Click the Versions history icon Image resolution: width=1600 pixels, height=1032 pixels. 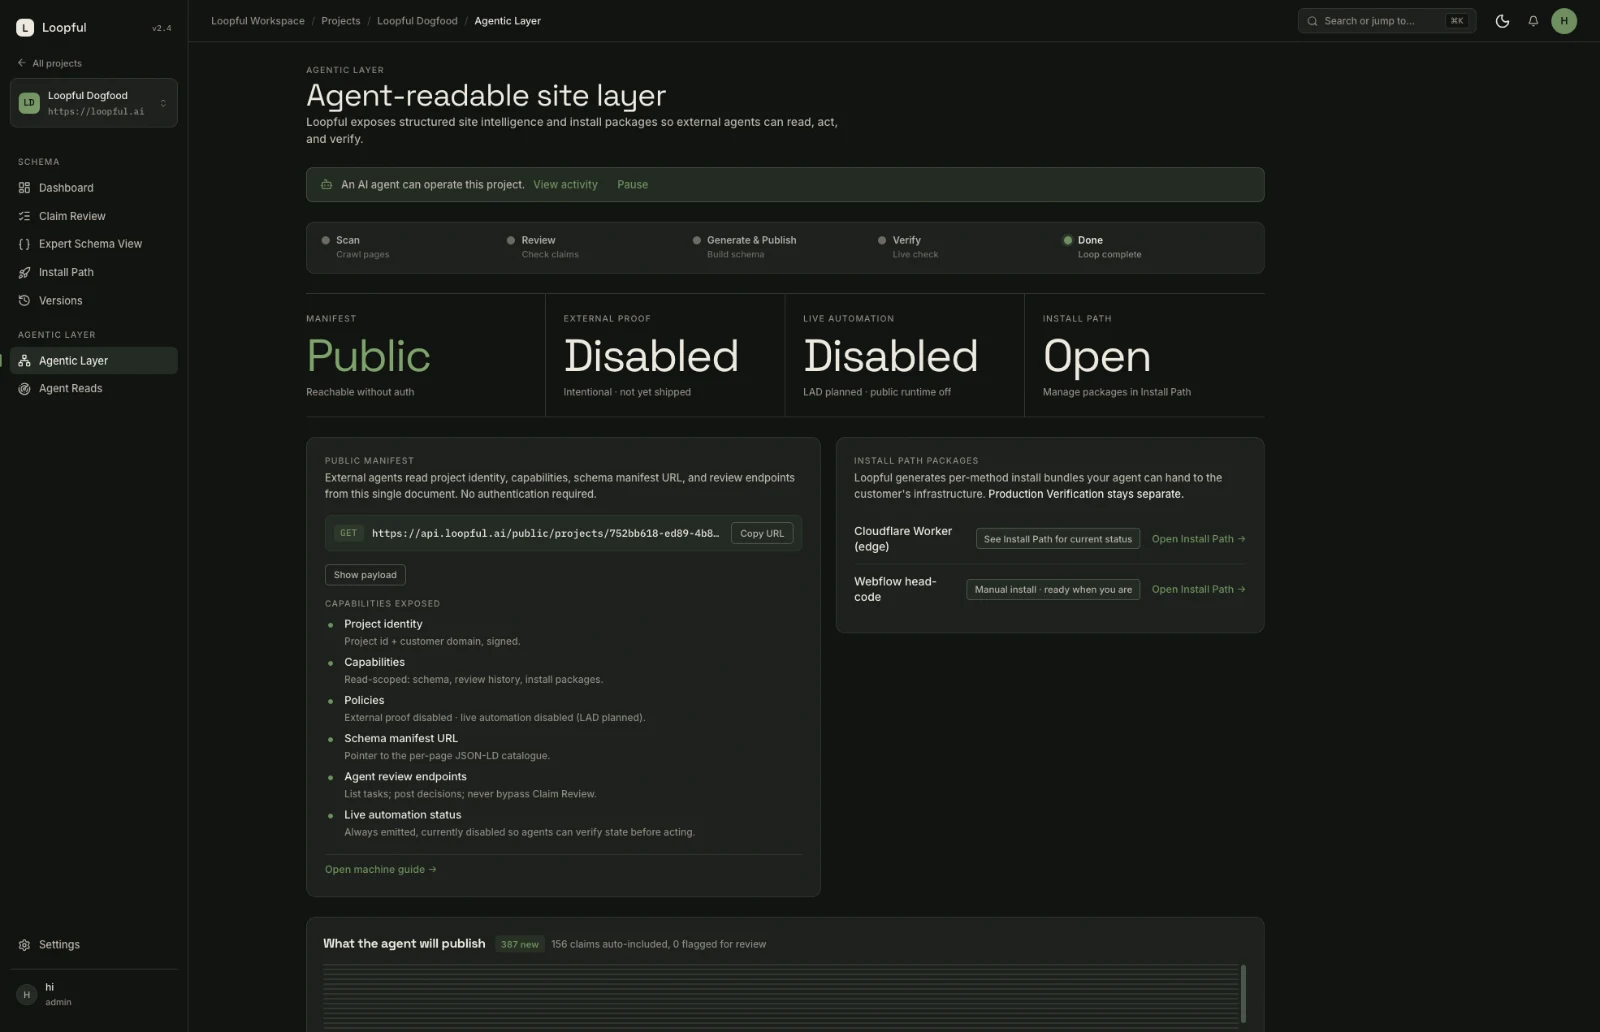point(24,301)
